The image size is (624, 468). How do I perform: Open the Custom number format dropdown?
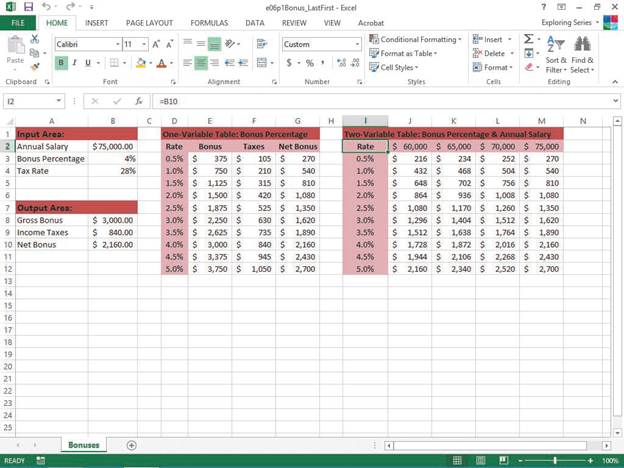(x=357, y=44)
